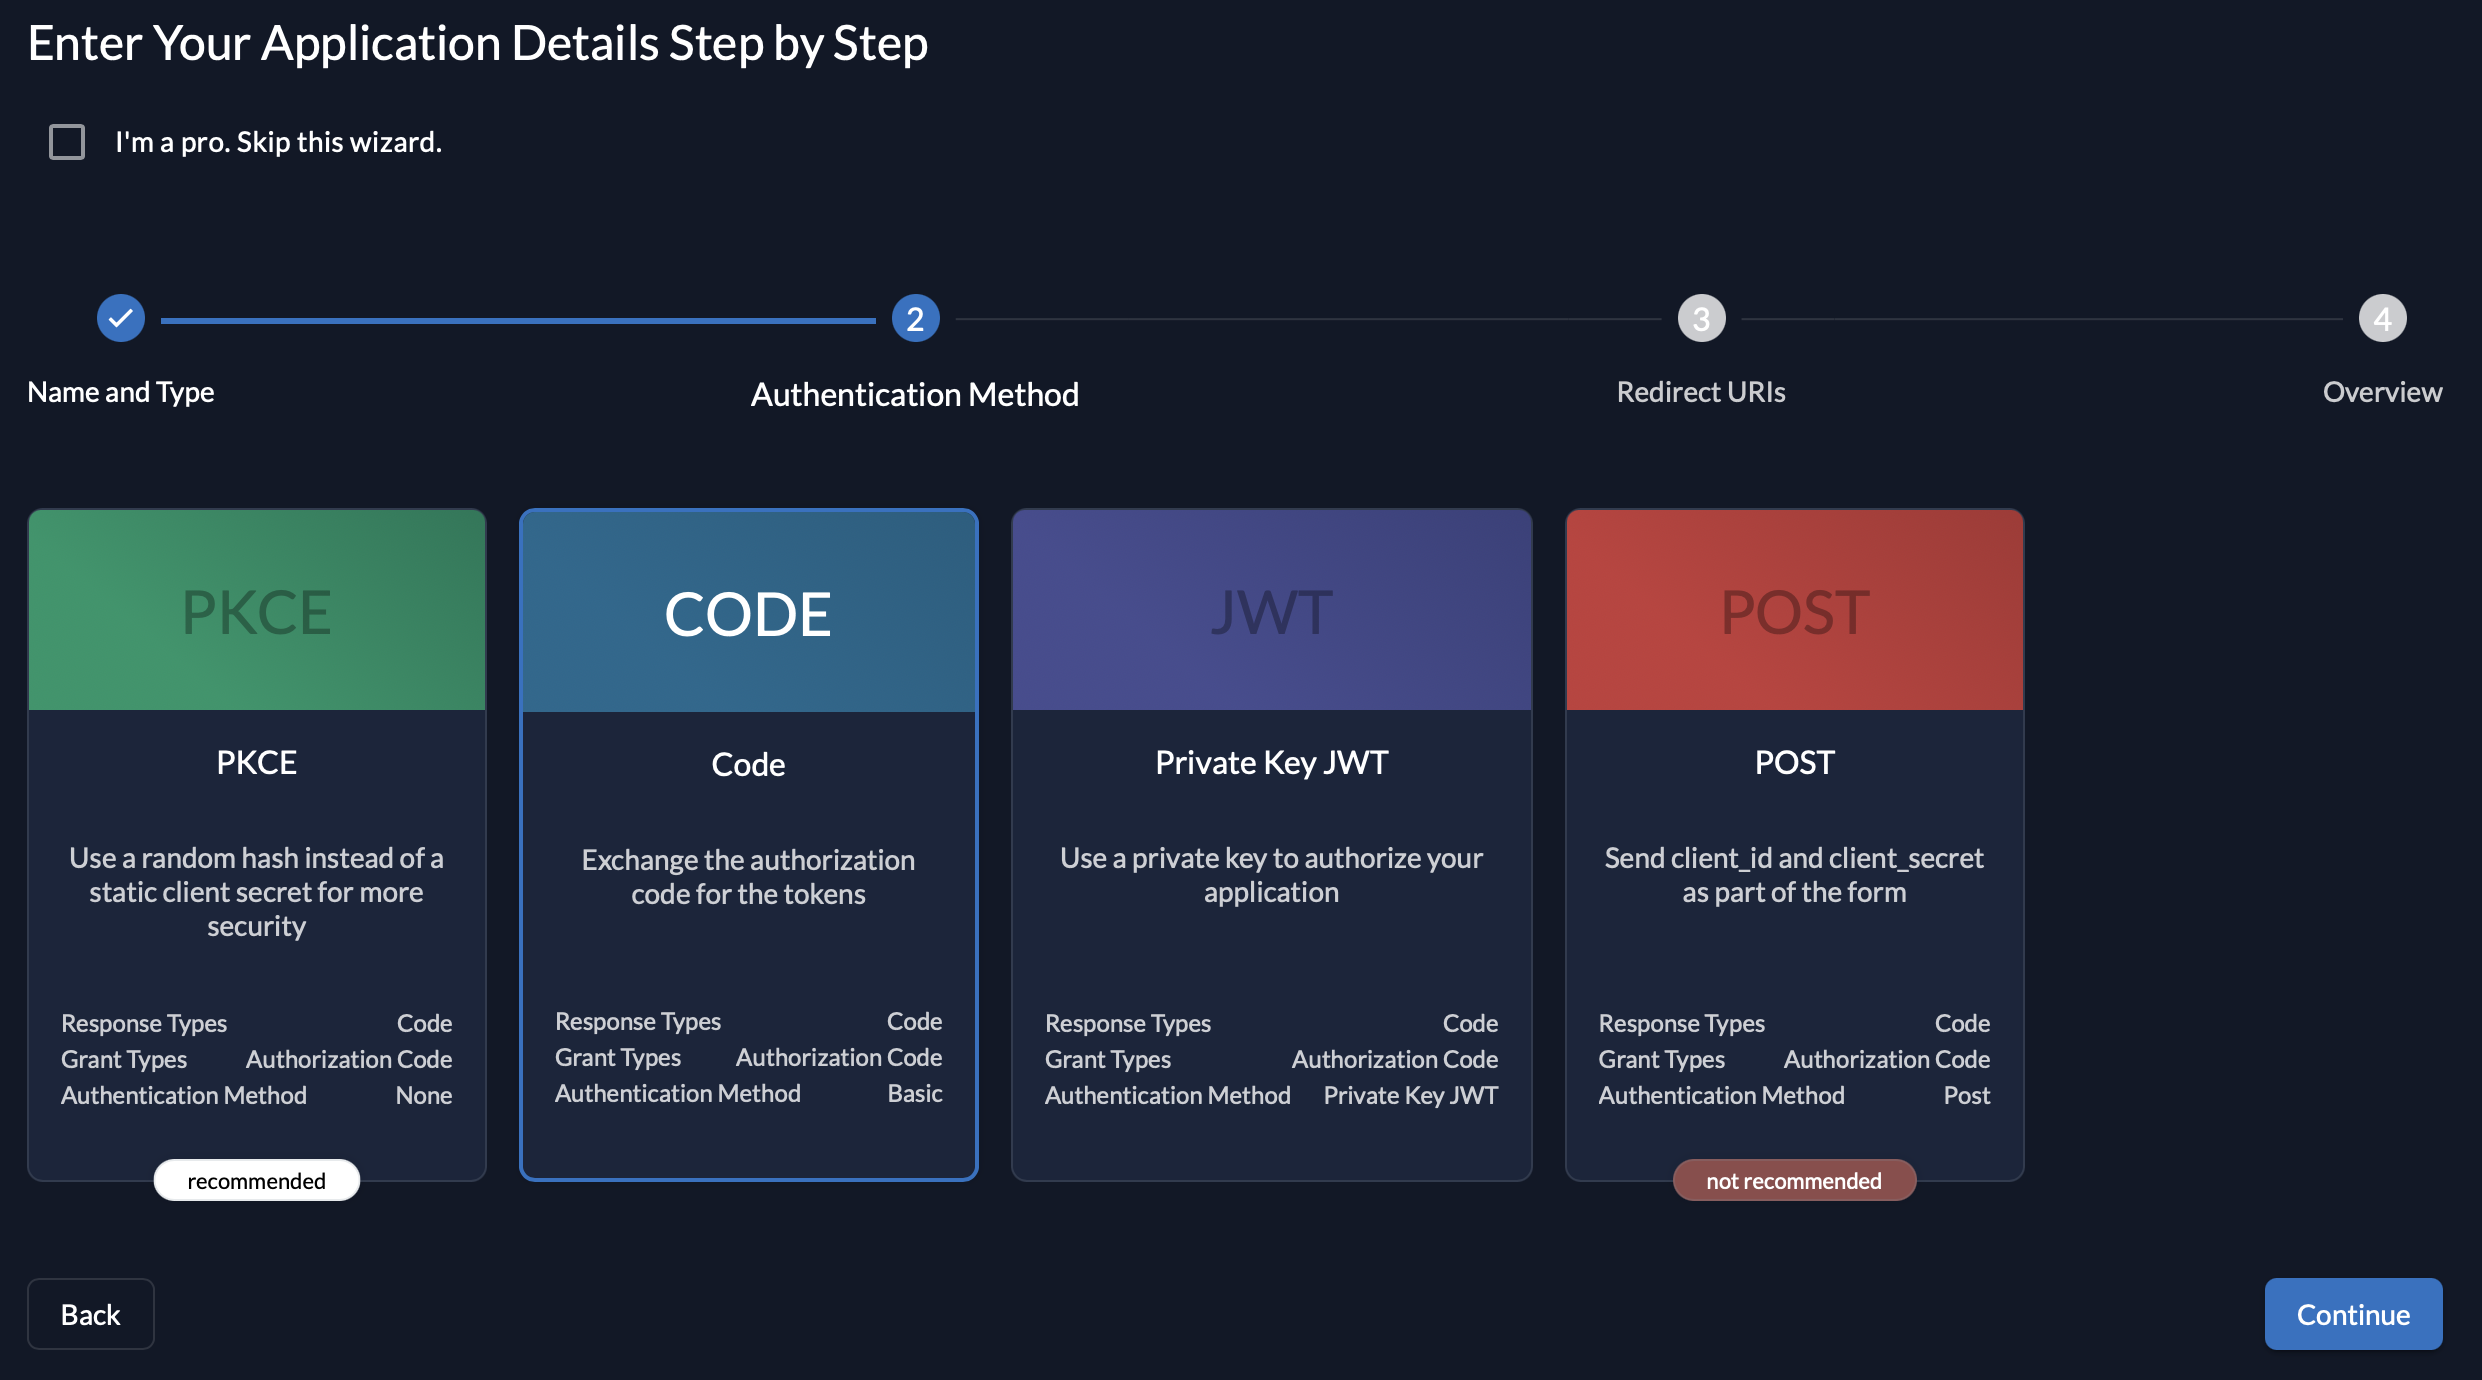Select the green PKCE card banner

(x=257, y=611)
